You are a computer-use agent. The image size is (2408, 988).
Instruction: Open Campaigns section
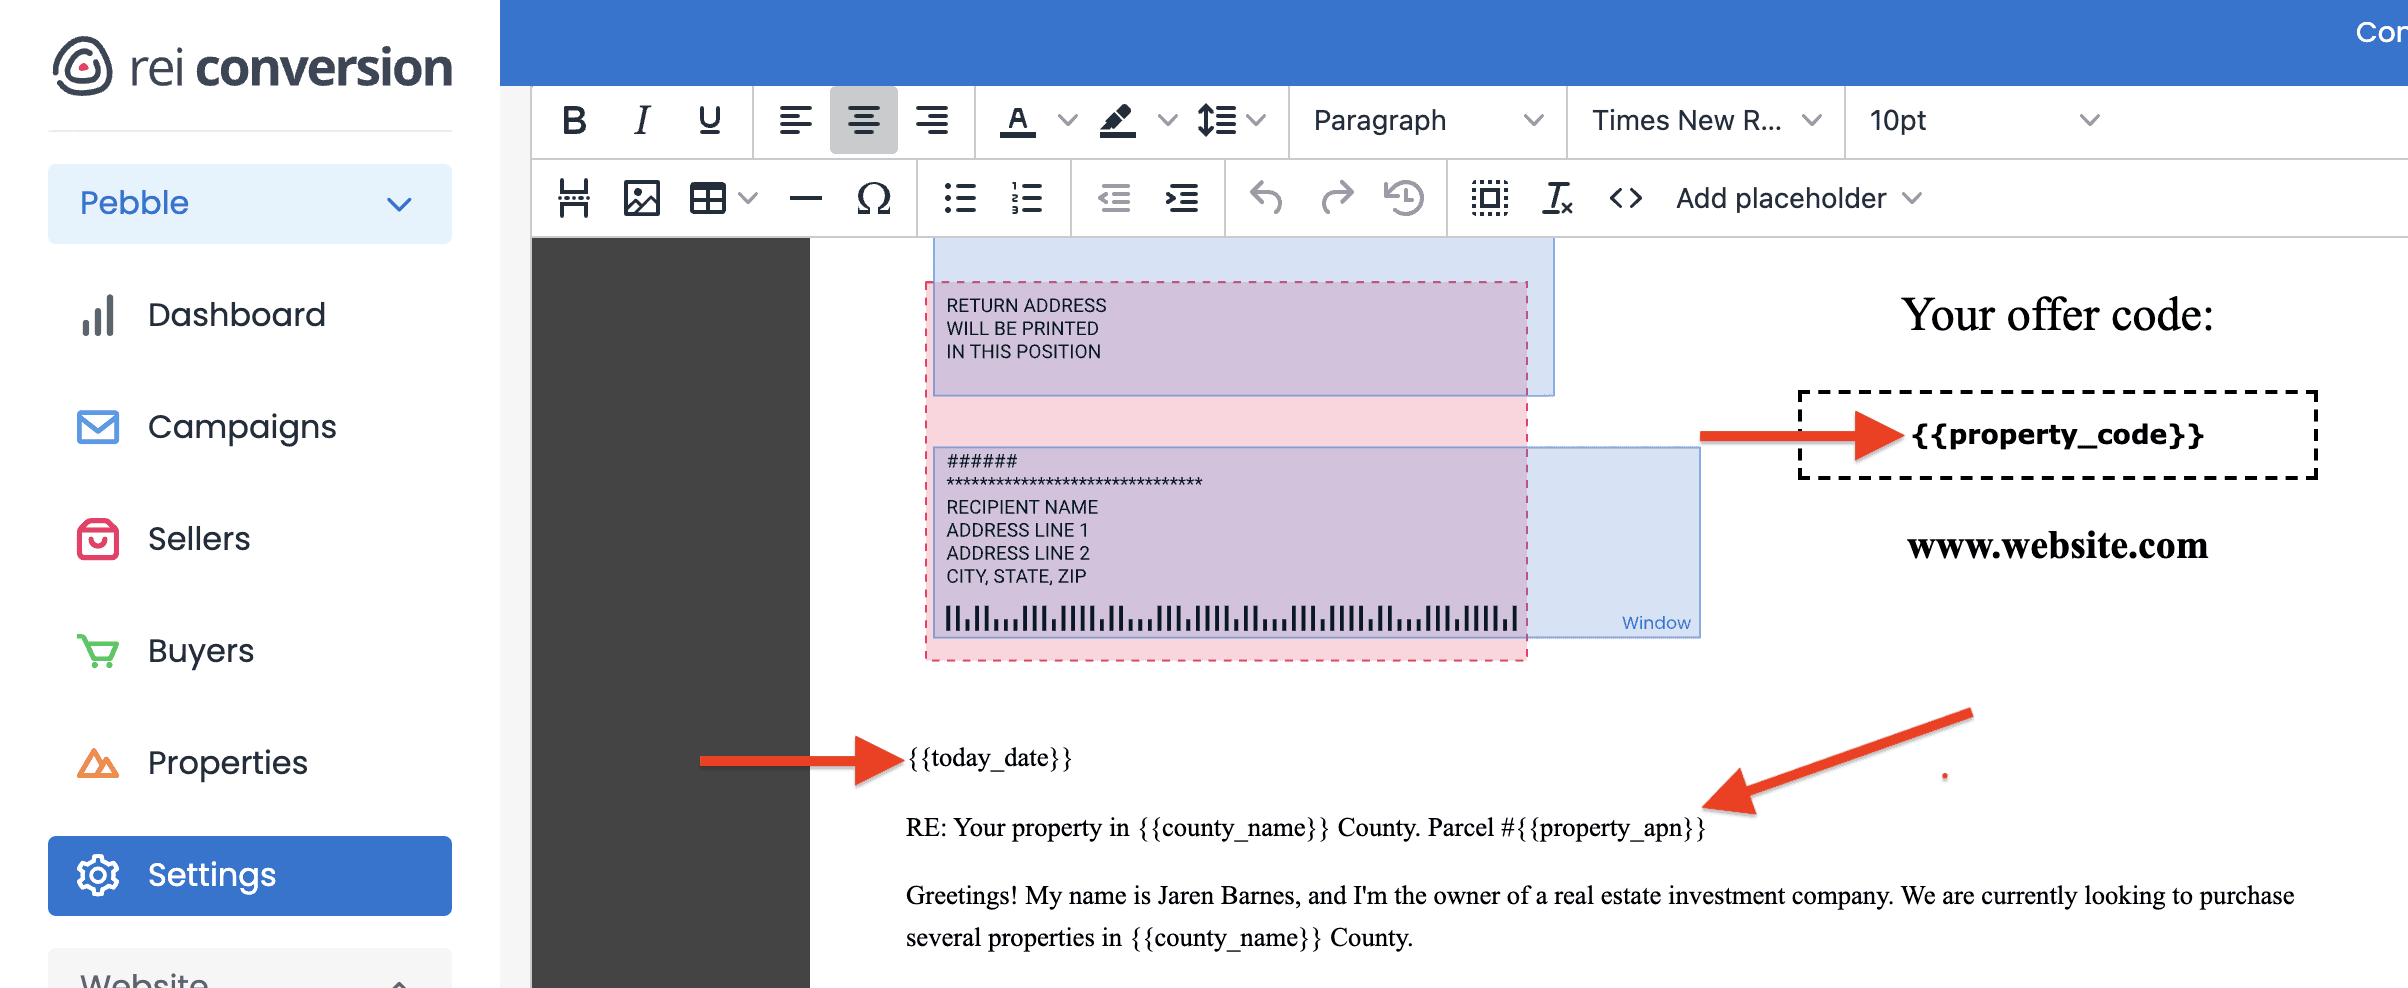click(250, 427)
